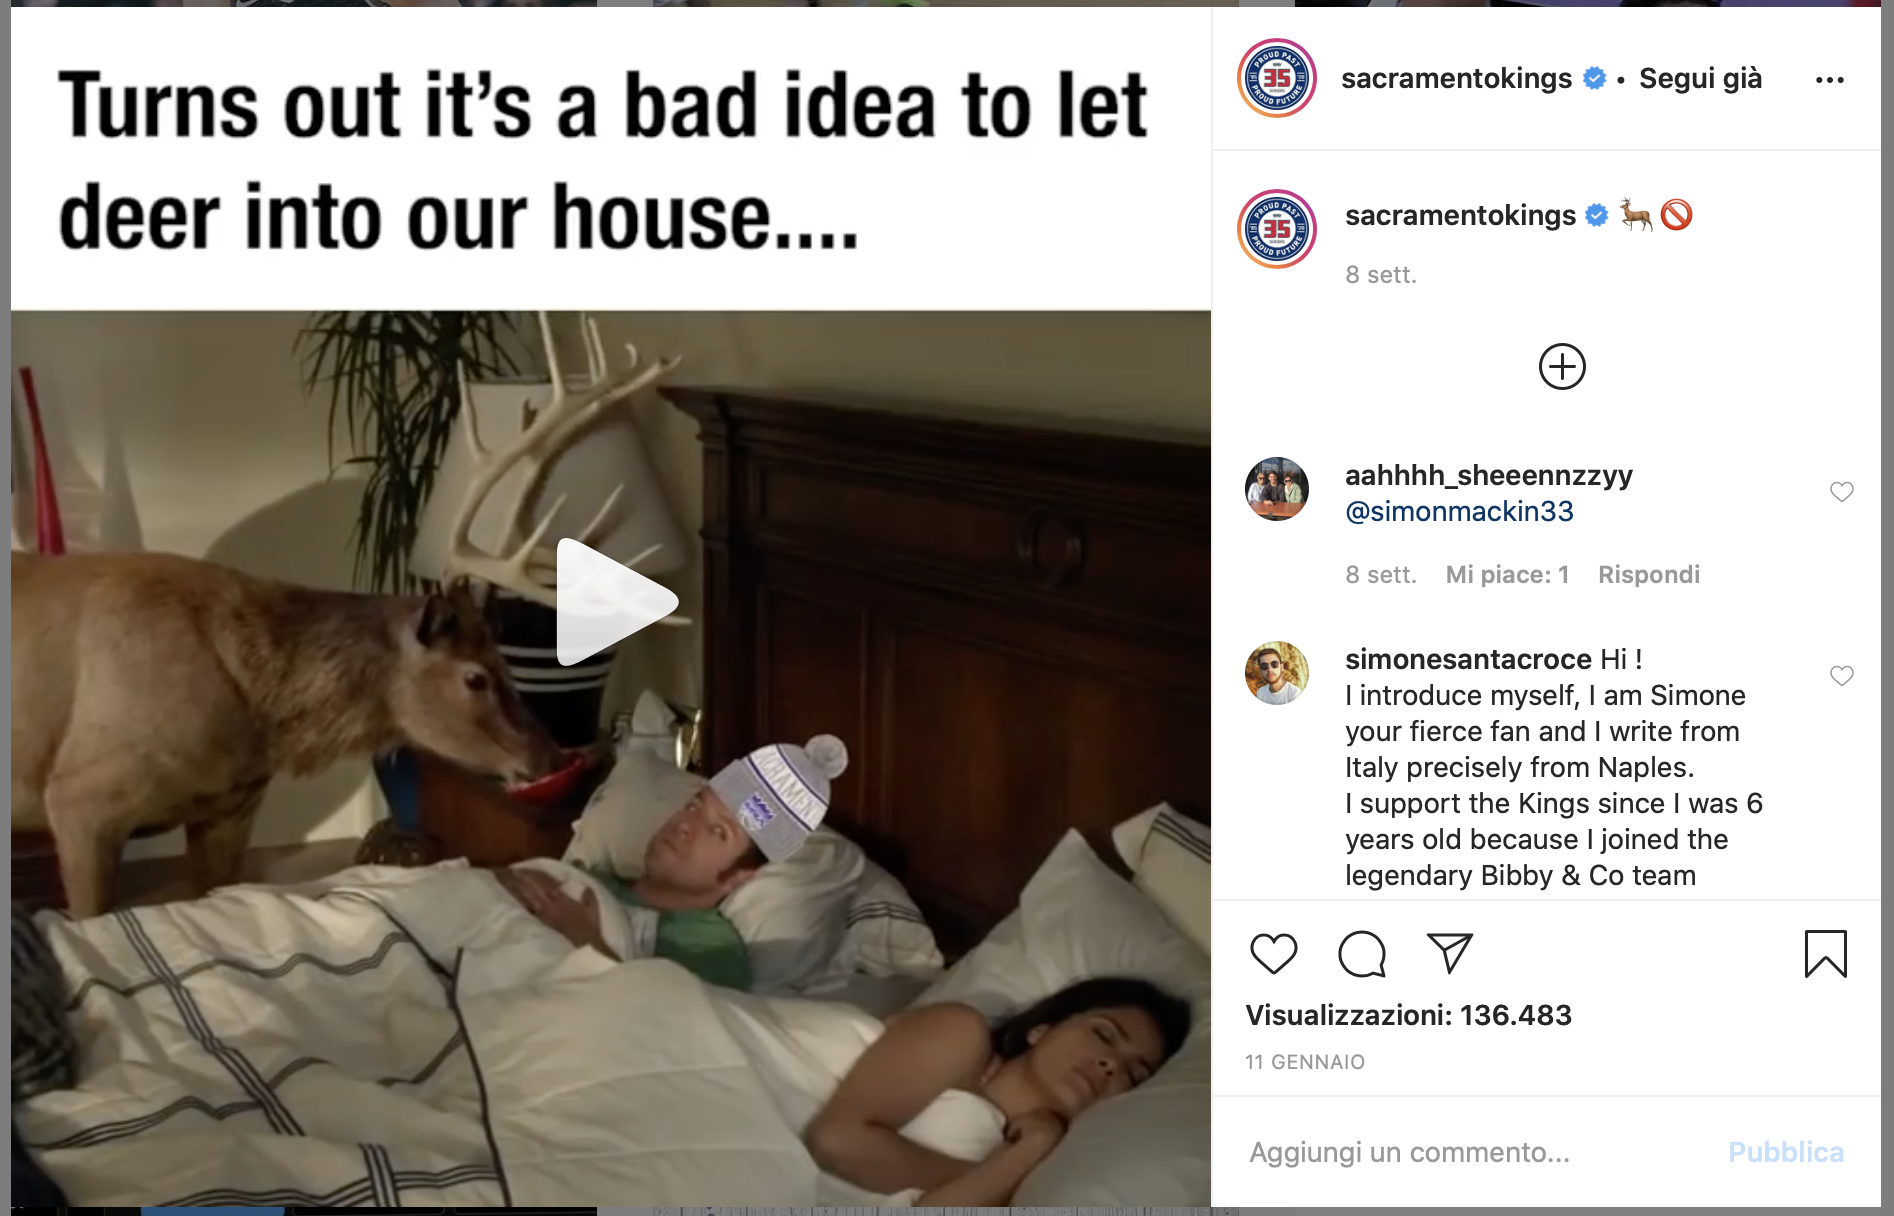Like the post with heart icon
The height and width of the screenshot is (1216, 1894).
1273,953
